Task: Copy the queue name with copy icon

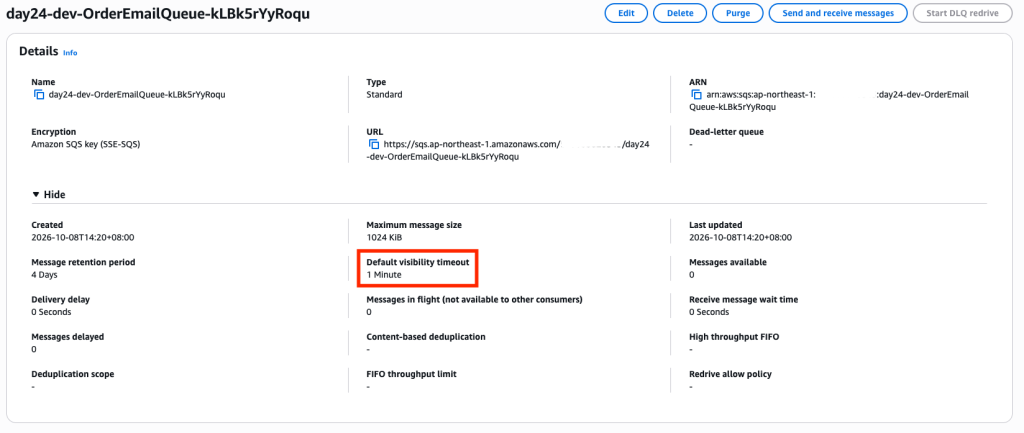Action: click(x=39, y=95)
